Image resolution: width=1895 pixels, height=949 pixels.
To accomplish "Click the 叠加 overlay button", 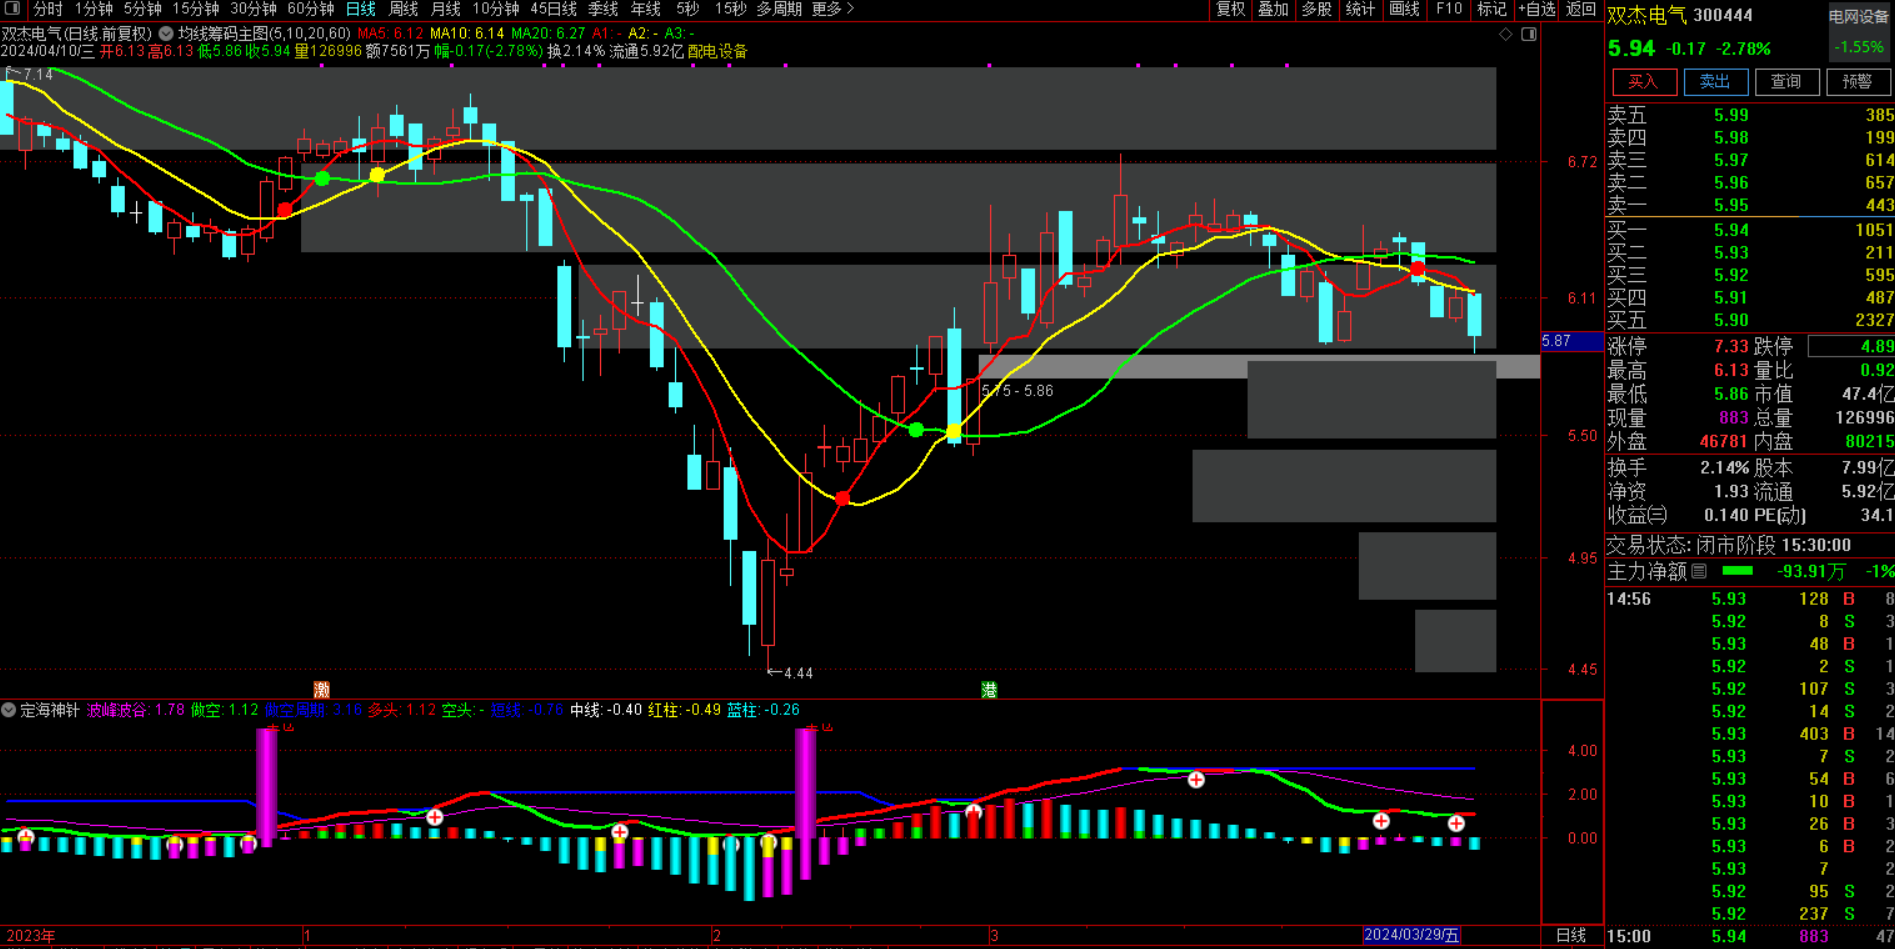I will [1273, 9].
